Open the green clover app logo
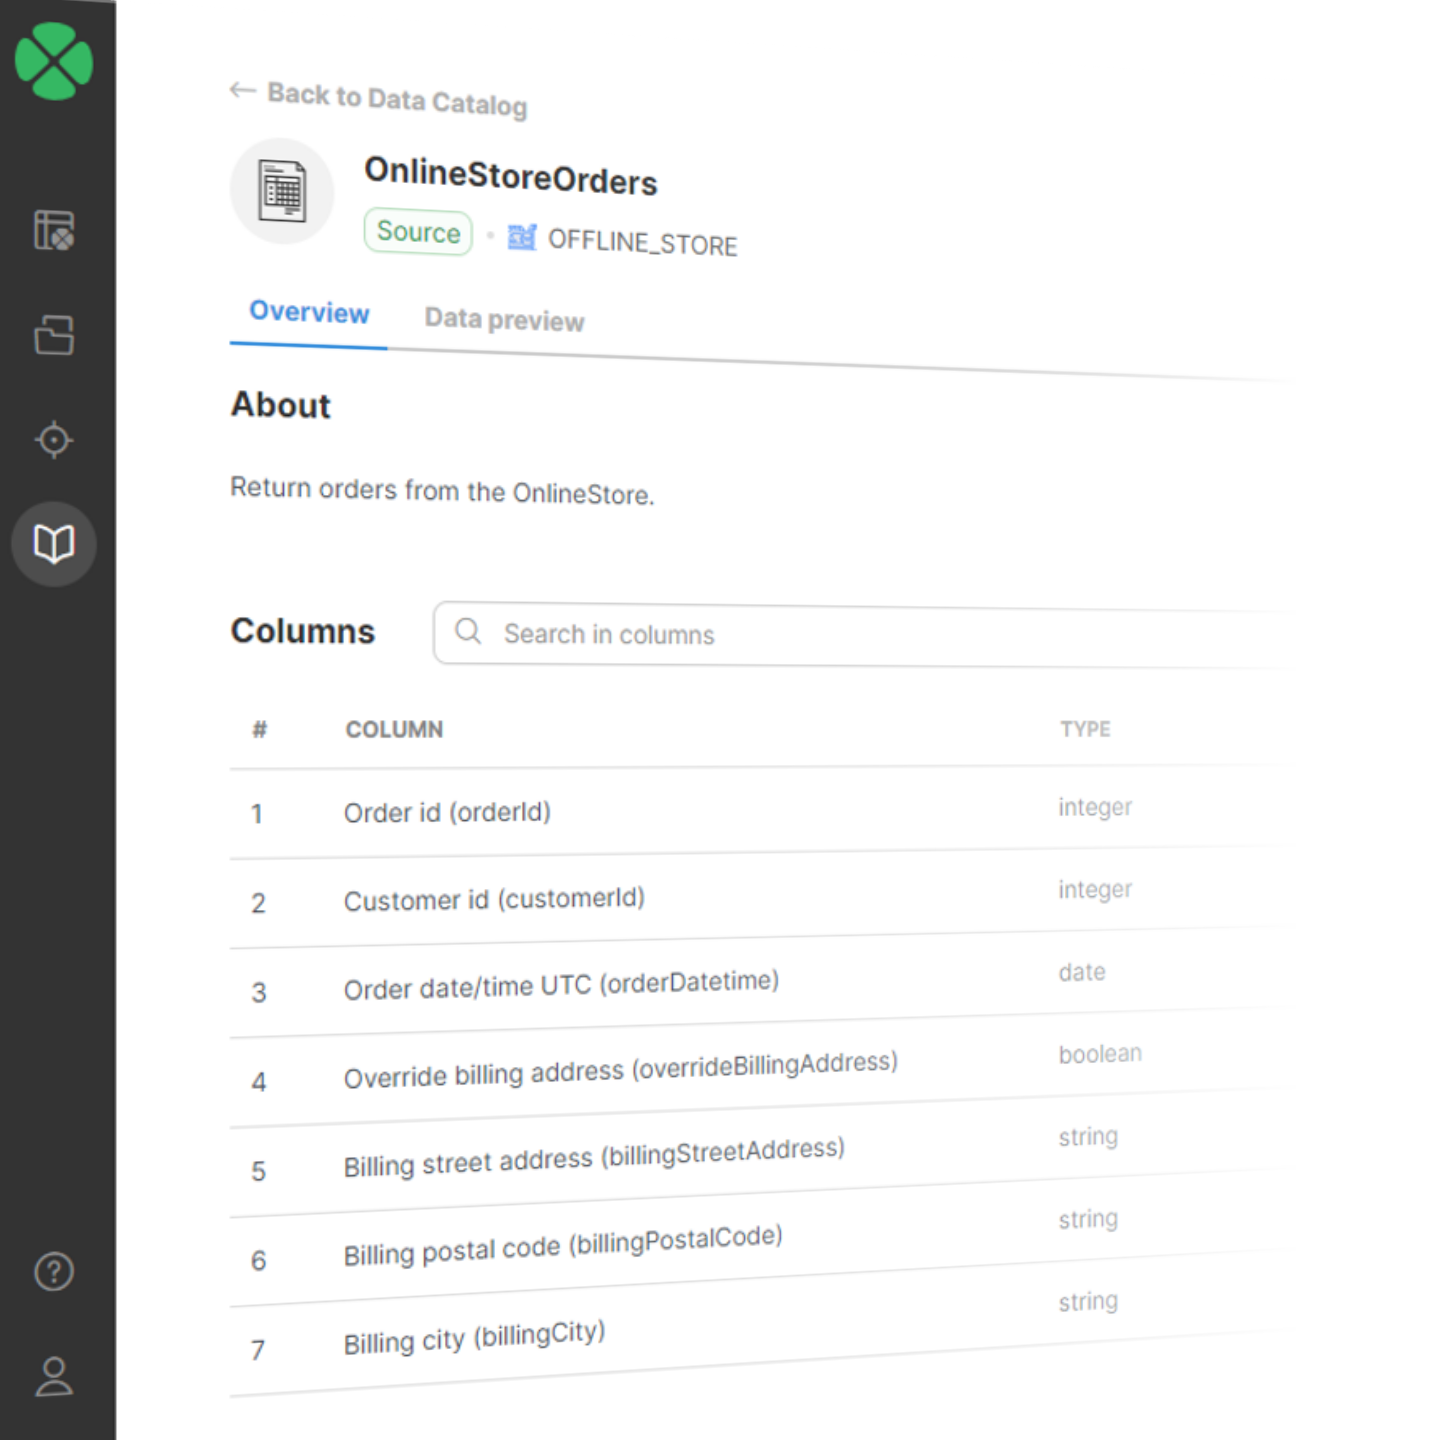The width and height of the screenshot is (1440, 1440). click(53, 60)
